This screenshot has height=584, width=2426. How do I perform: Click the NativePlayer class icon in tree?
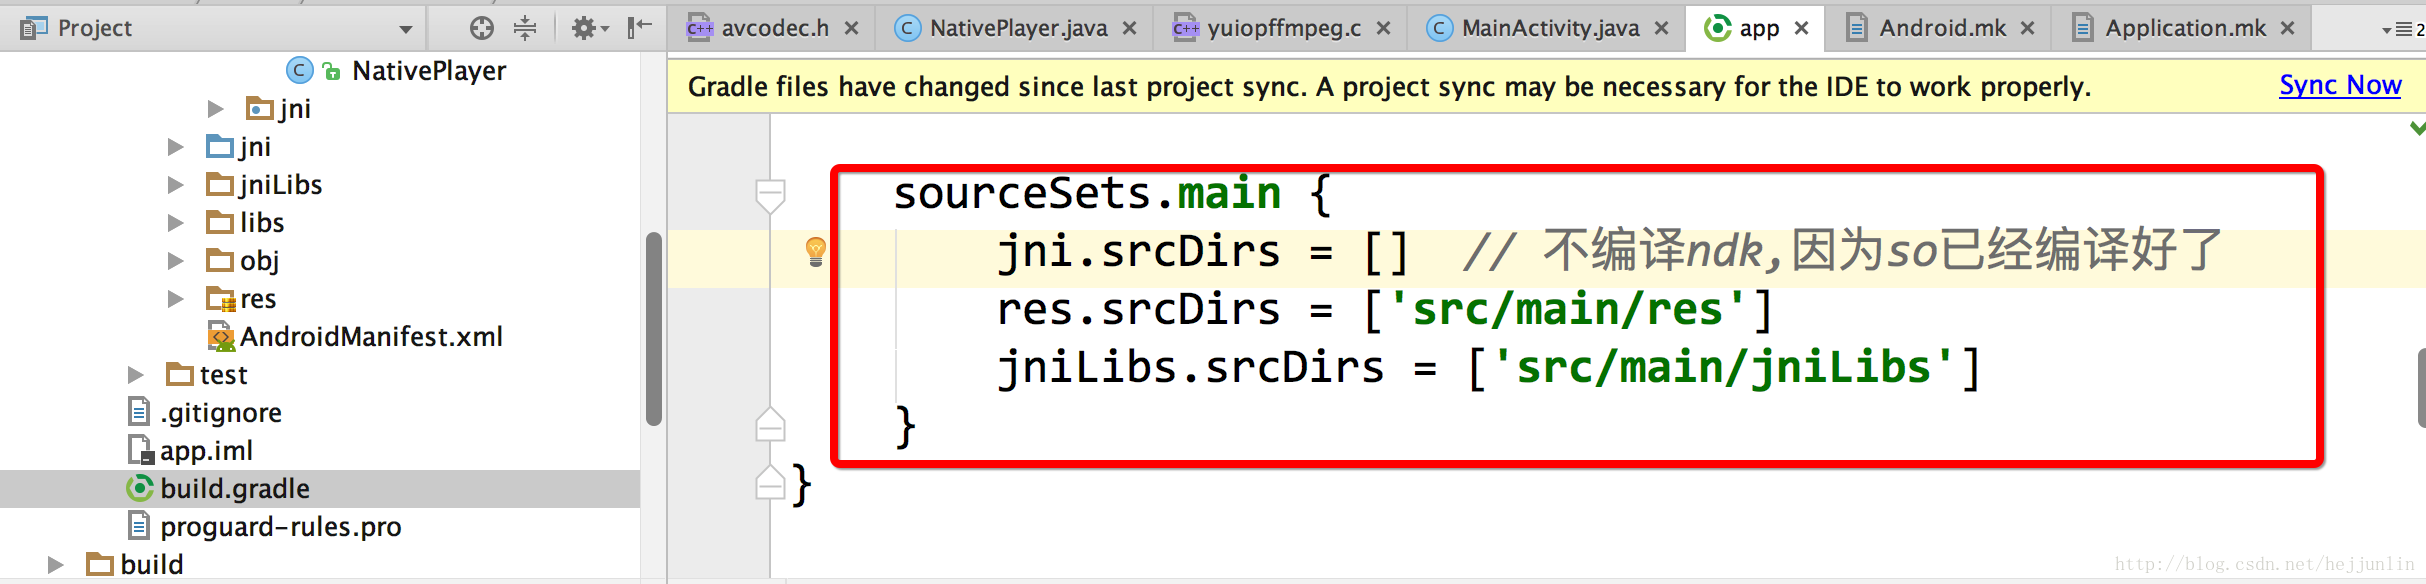point(299,71)
